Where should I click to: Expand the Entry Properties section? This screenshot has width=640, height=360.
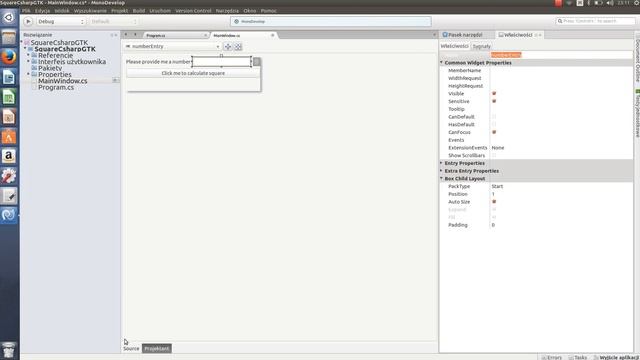(x=441, y=163)
